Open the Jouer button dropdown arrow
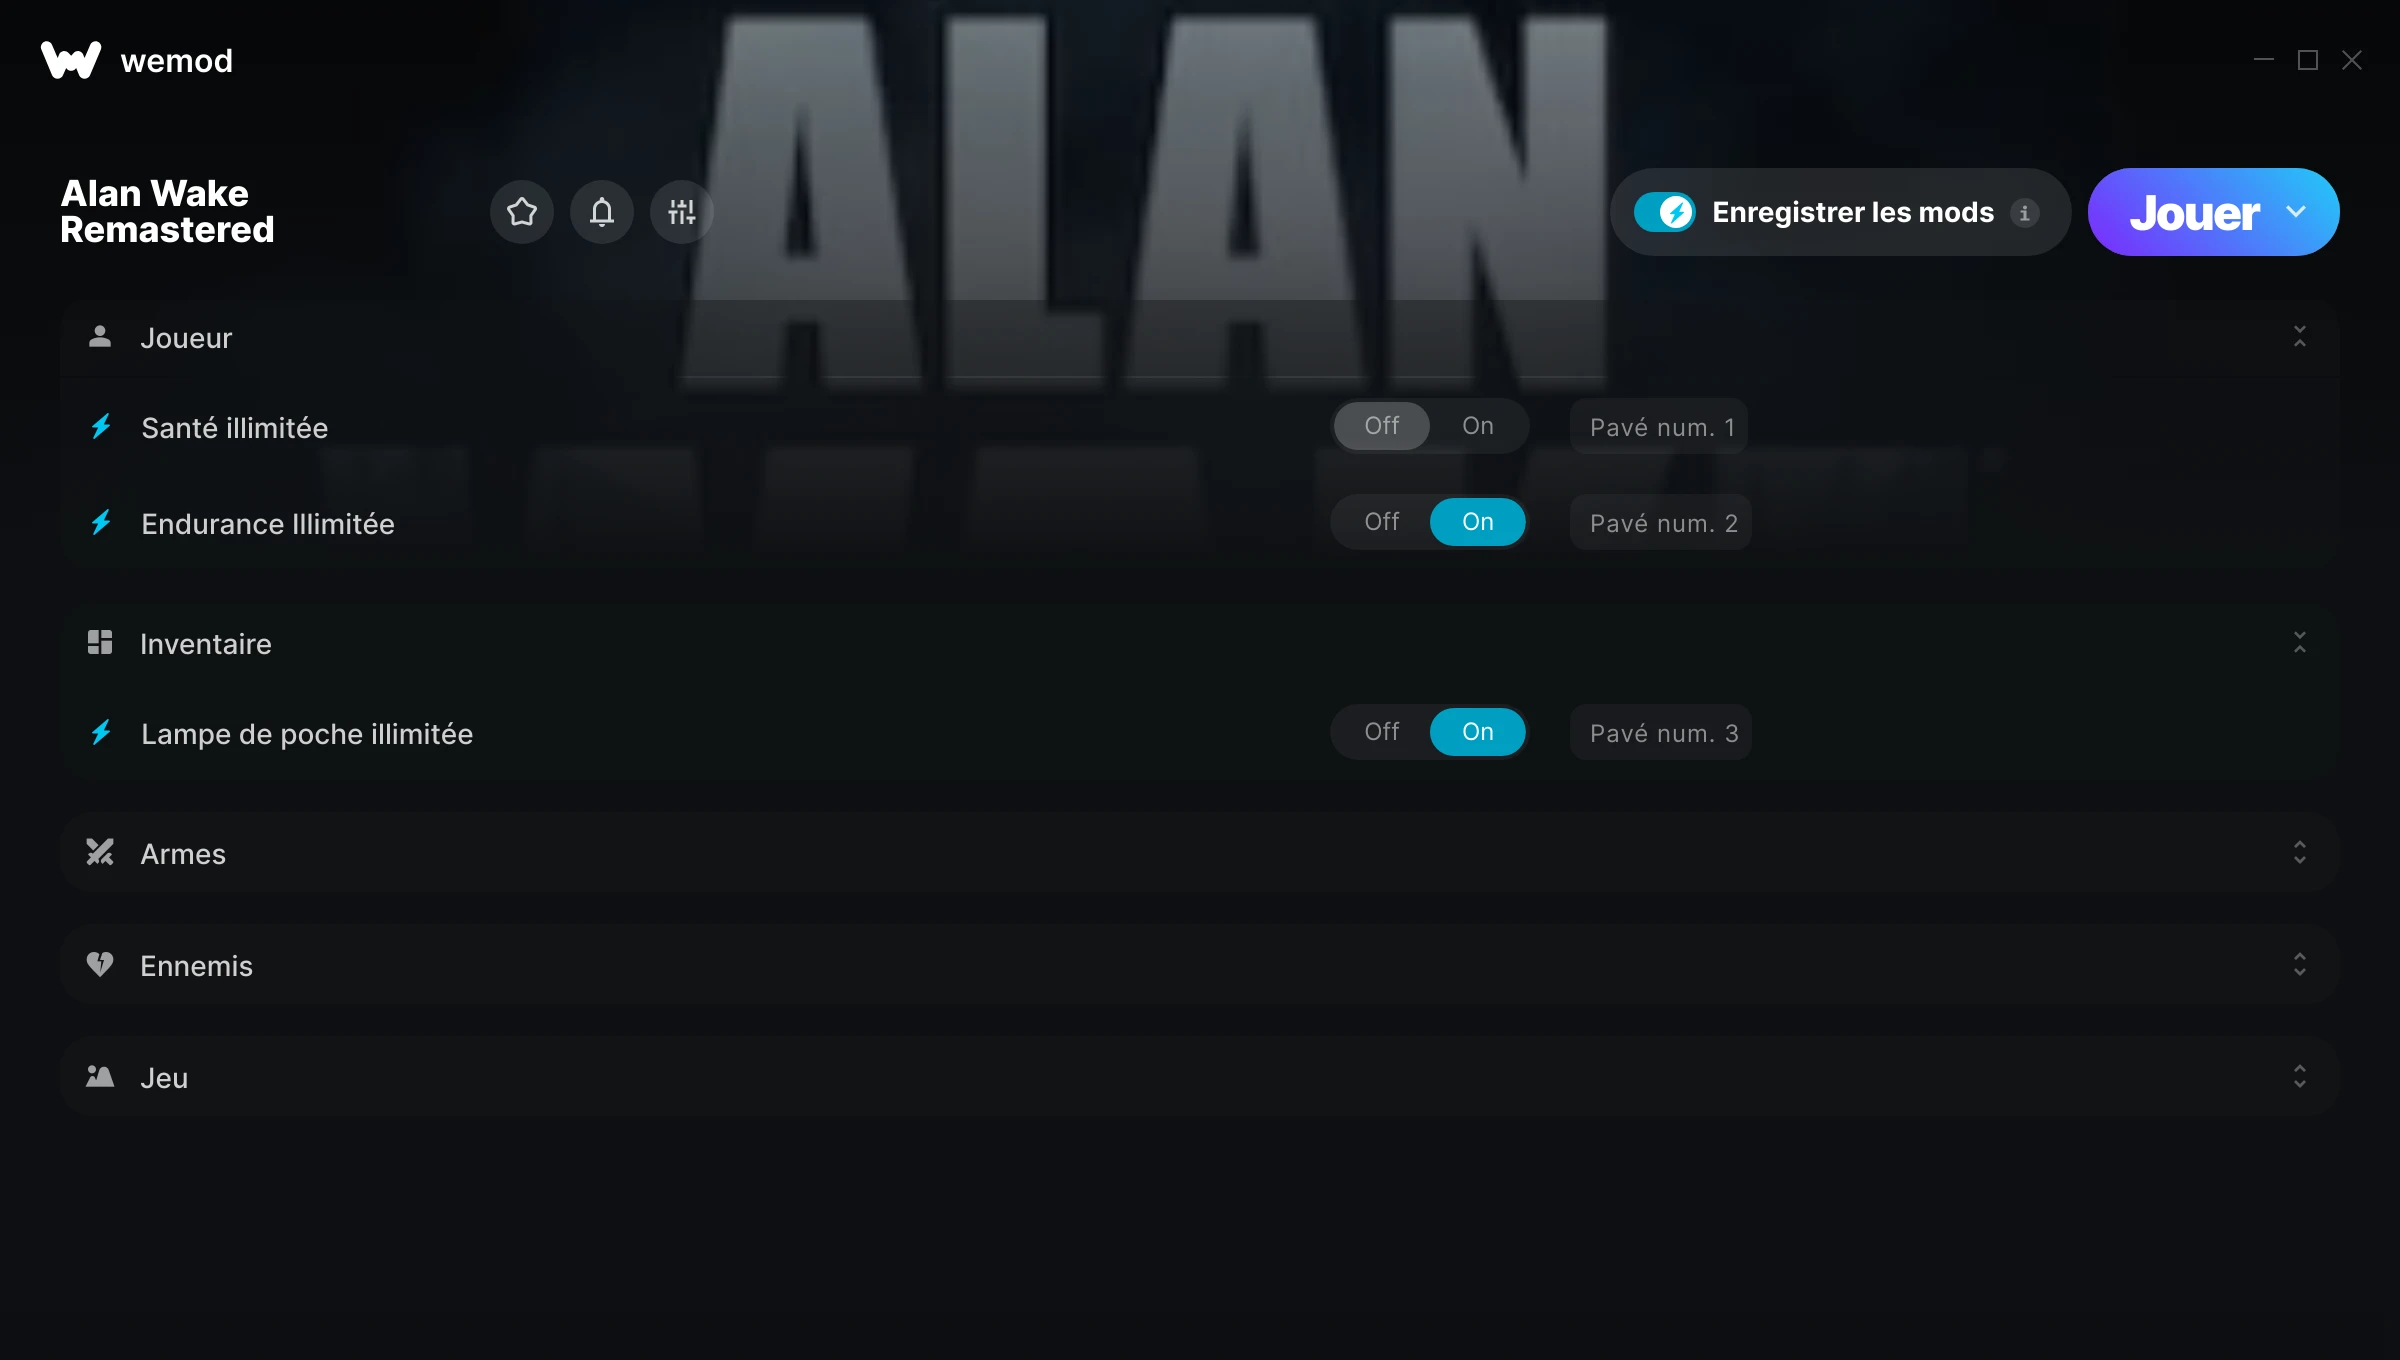This screenshot has height=1360, width=2400. [2296, 212]
